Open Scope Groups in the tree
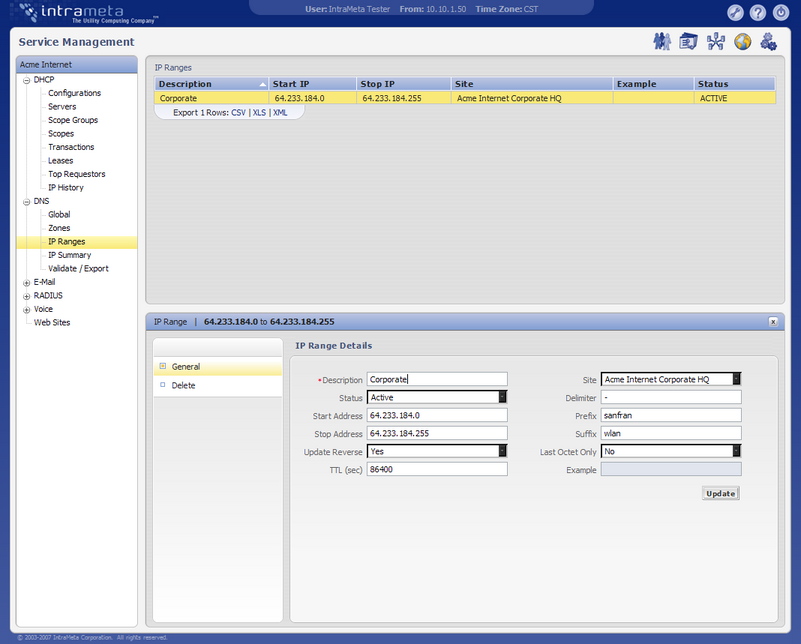 point(73,120)
